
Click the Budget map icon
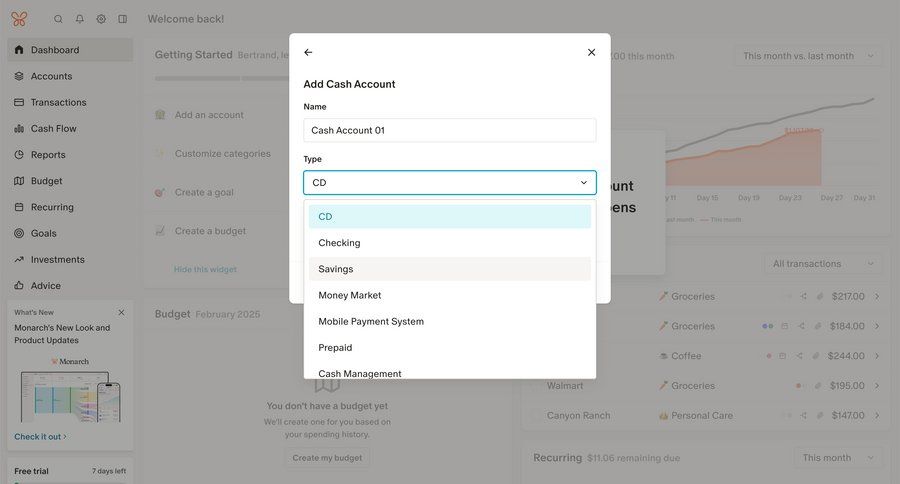(x=19, y=181)
